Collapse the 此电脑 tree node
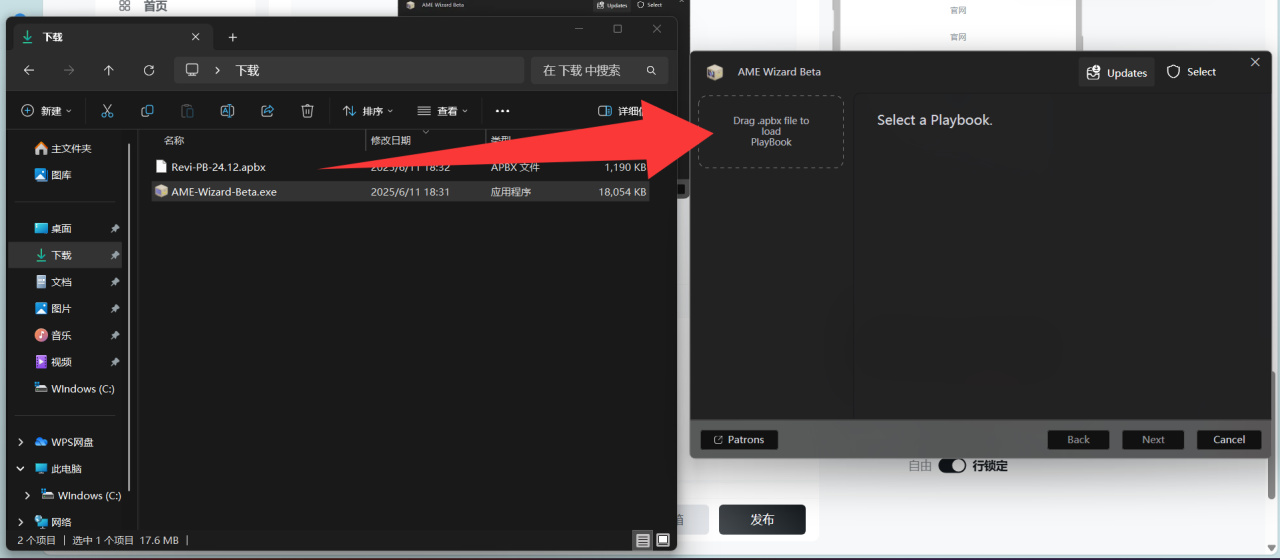This screenshot has width=1280, height=560. [21, 468]
